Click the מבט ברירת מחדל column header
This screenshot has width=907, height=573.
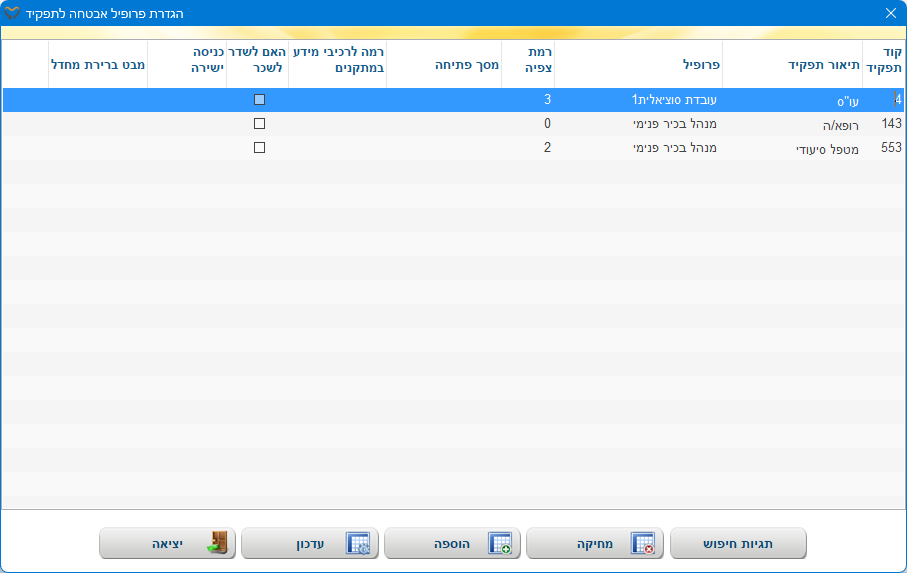[98, 63]
